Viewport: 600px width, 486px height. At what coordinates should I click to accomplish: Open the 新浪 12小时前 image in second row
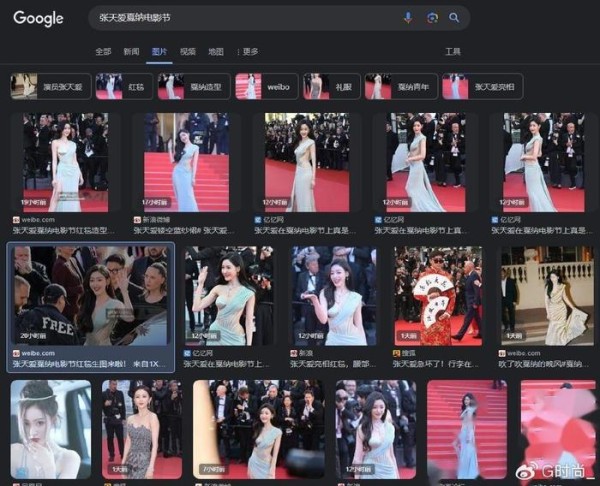(334, 296)
